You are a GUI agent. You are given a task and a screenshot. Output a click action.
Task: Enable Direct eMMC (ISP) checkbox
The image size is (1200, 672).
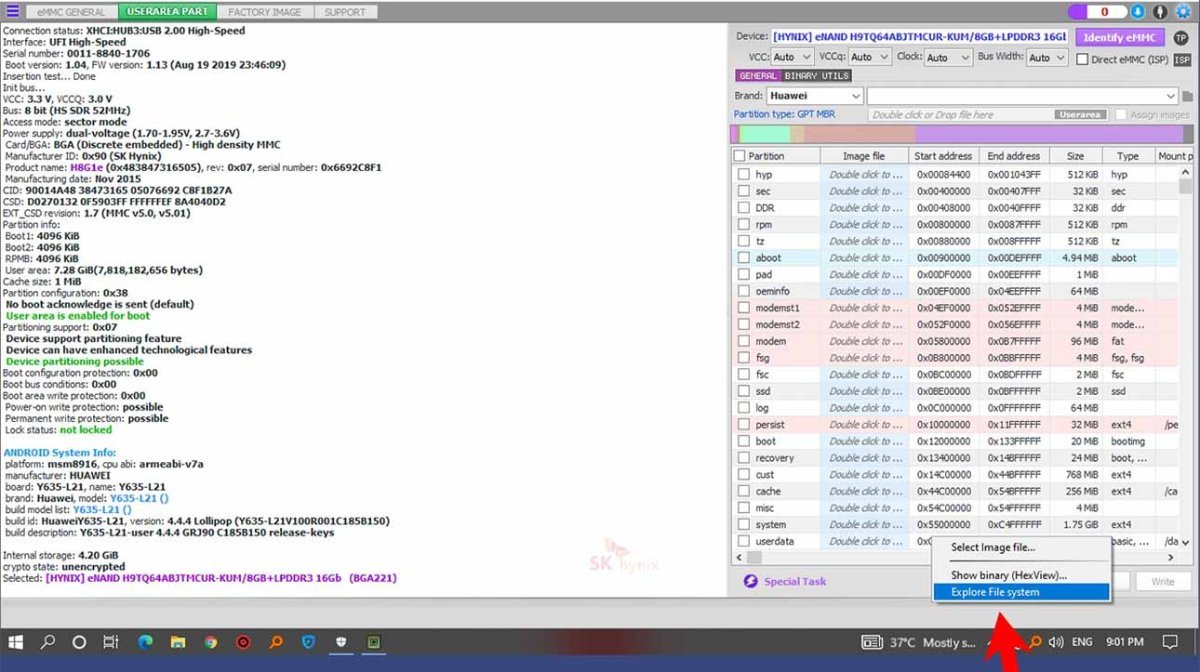tap(1083, 59)
